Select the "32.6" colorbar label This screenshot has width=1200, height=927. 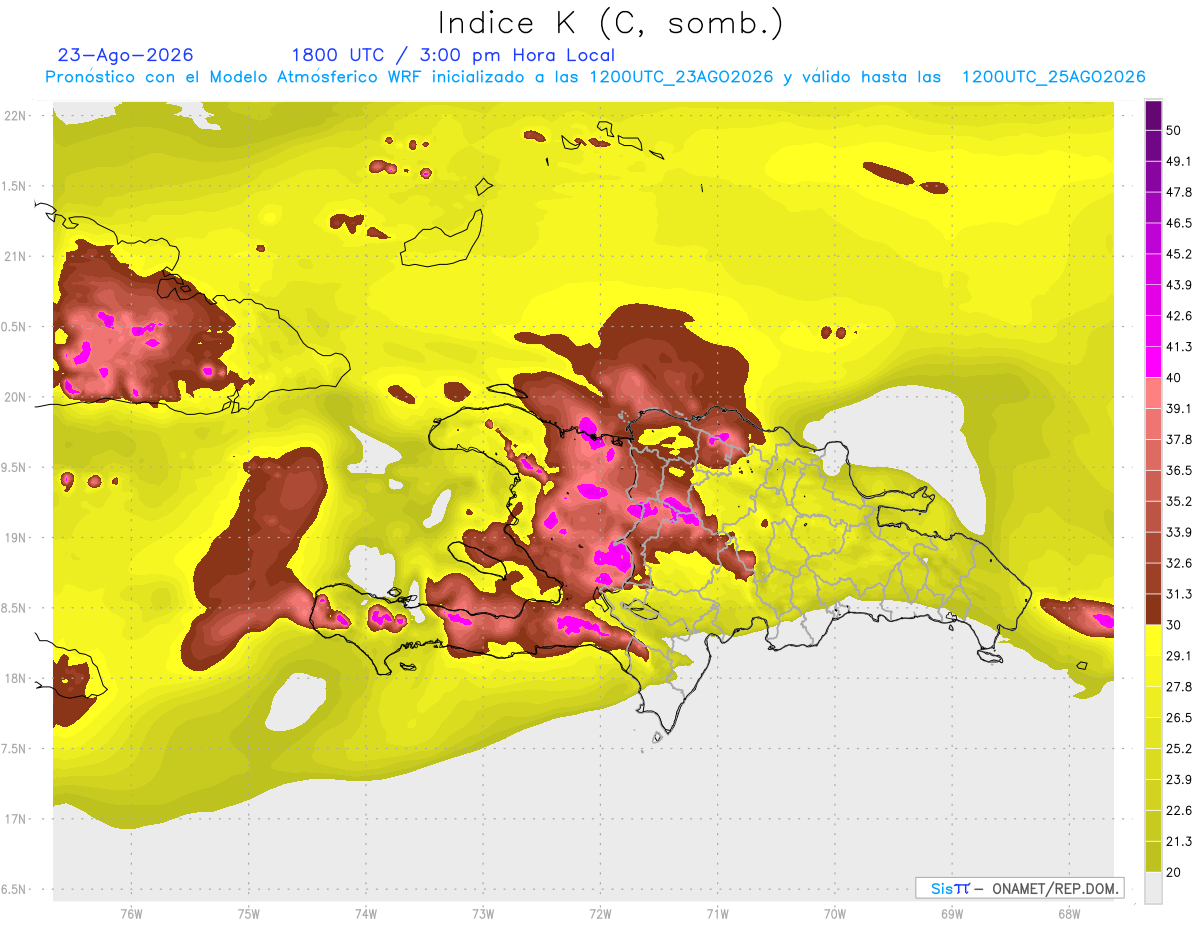[1179, 563]
